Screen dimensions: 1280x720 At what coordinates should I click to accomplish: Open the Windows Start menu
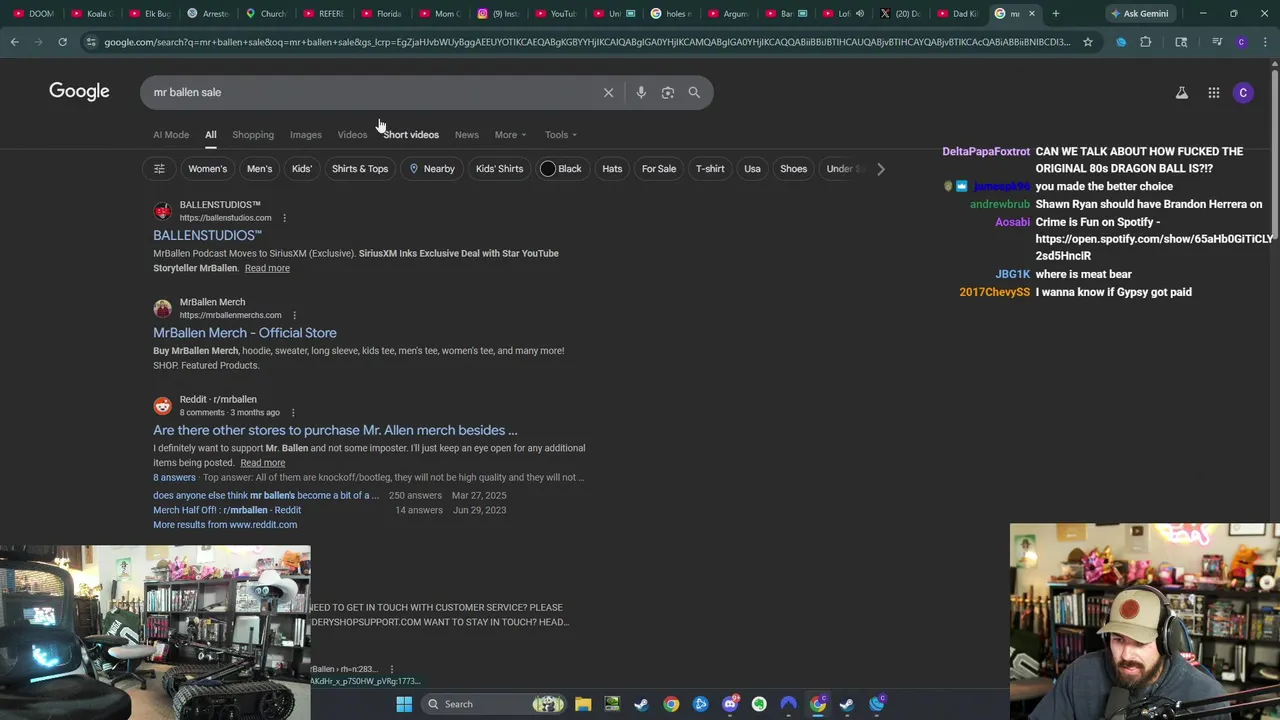[x=404, y=704]
